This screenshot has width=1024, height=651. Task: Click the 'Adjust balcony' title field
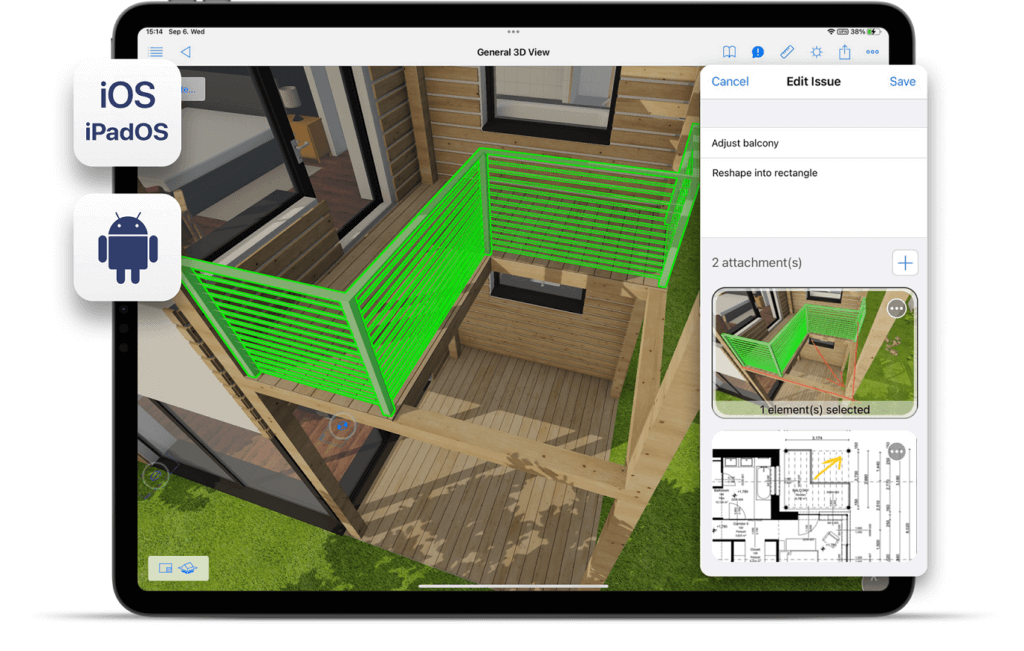click(x=813, y=143)
